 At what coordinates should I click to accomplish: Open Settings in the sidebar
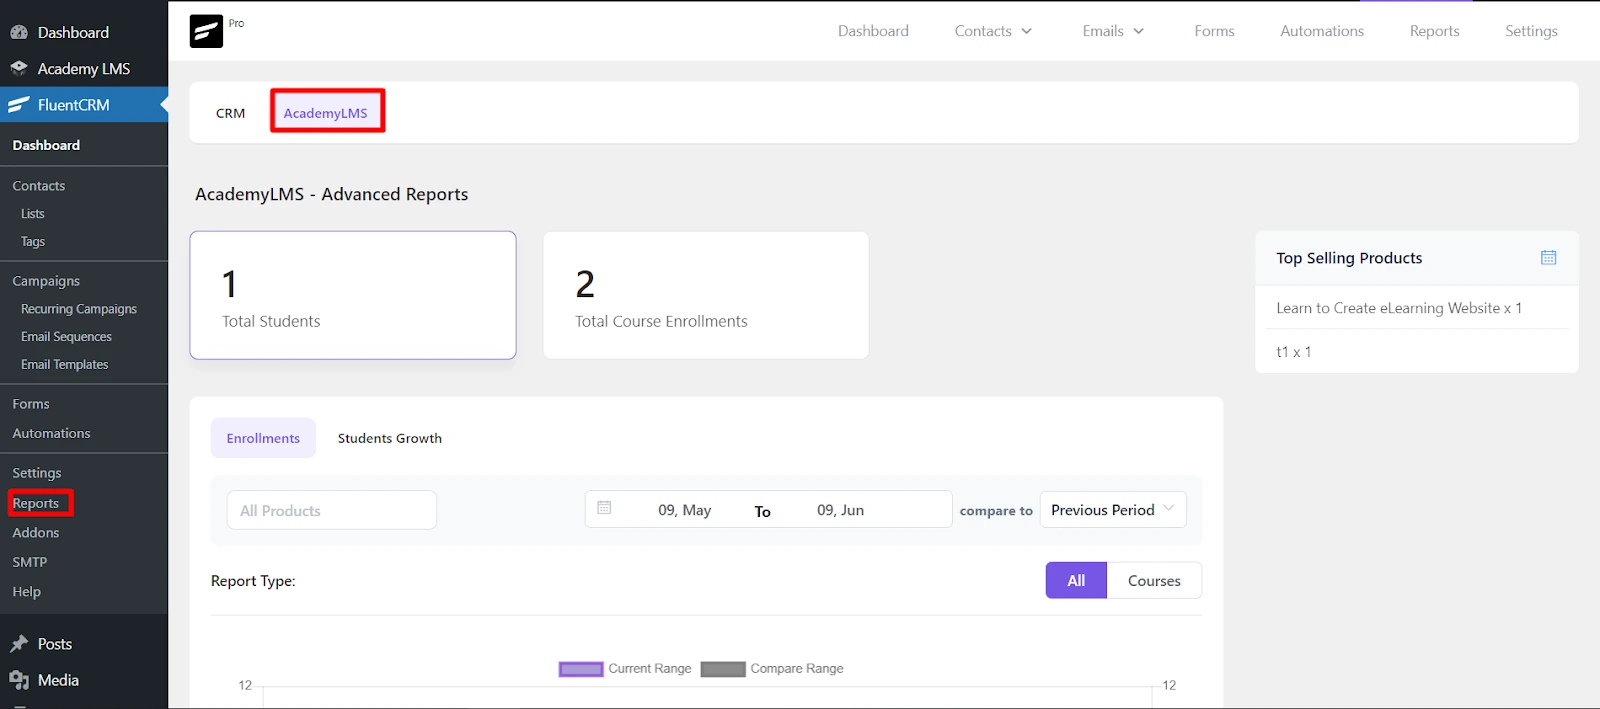37,473
